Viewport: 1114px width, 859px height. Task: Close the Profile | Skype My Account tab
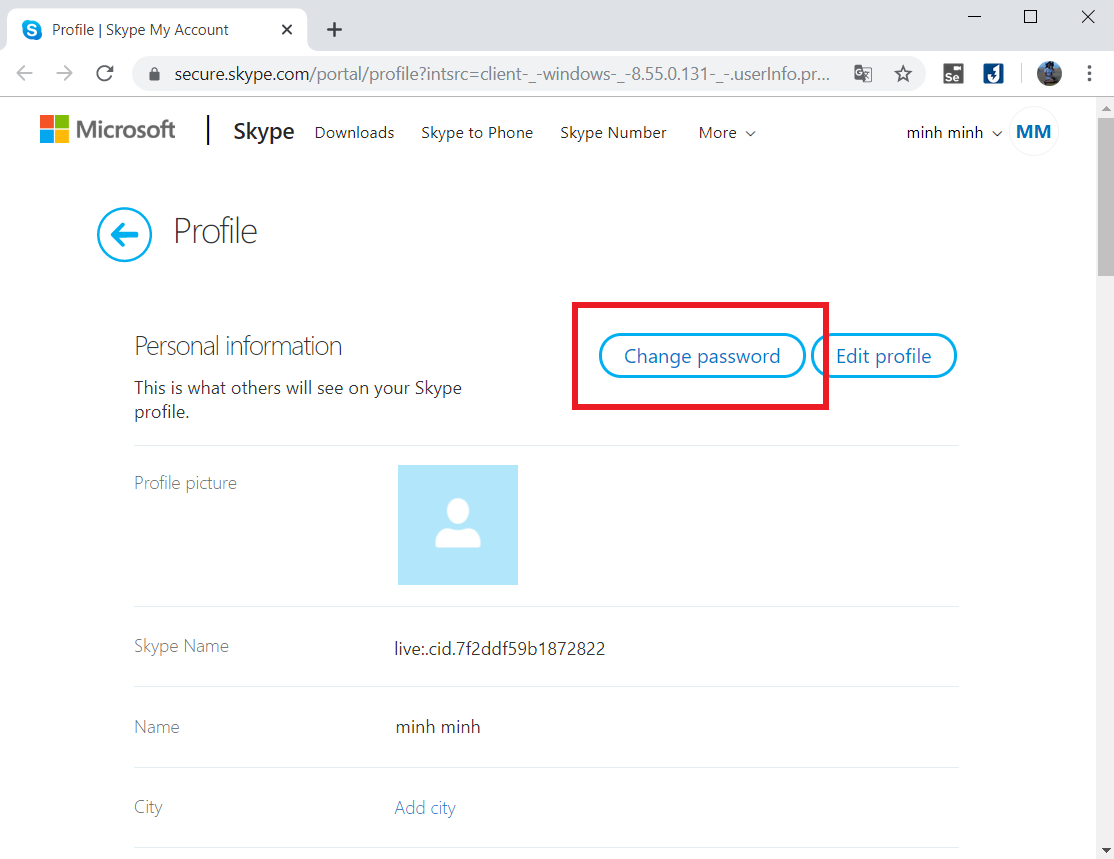[x=287, y=30]
